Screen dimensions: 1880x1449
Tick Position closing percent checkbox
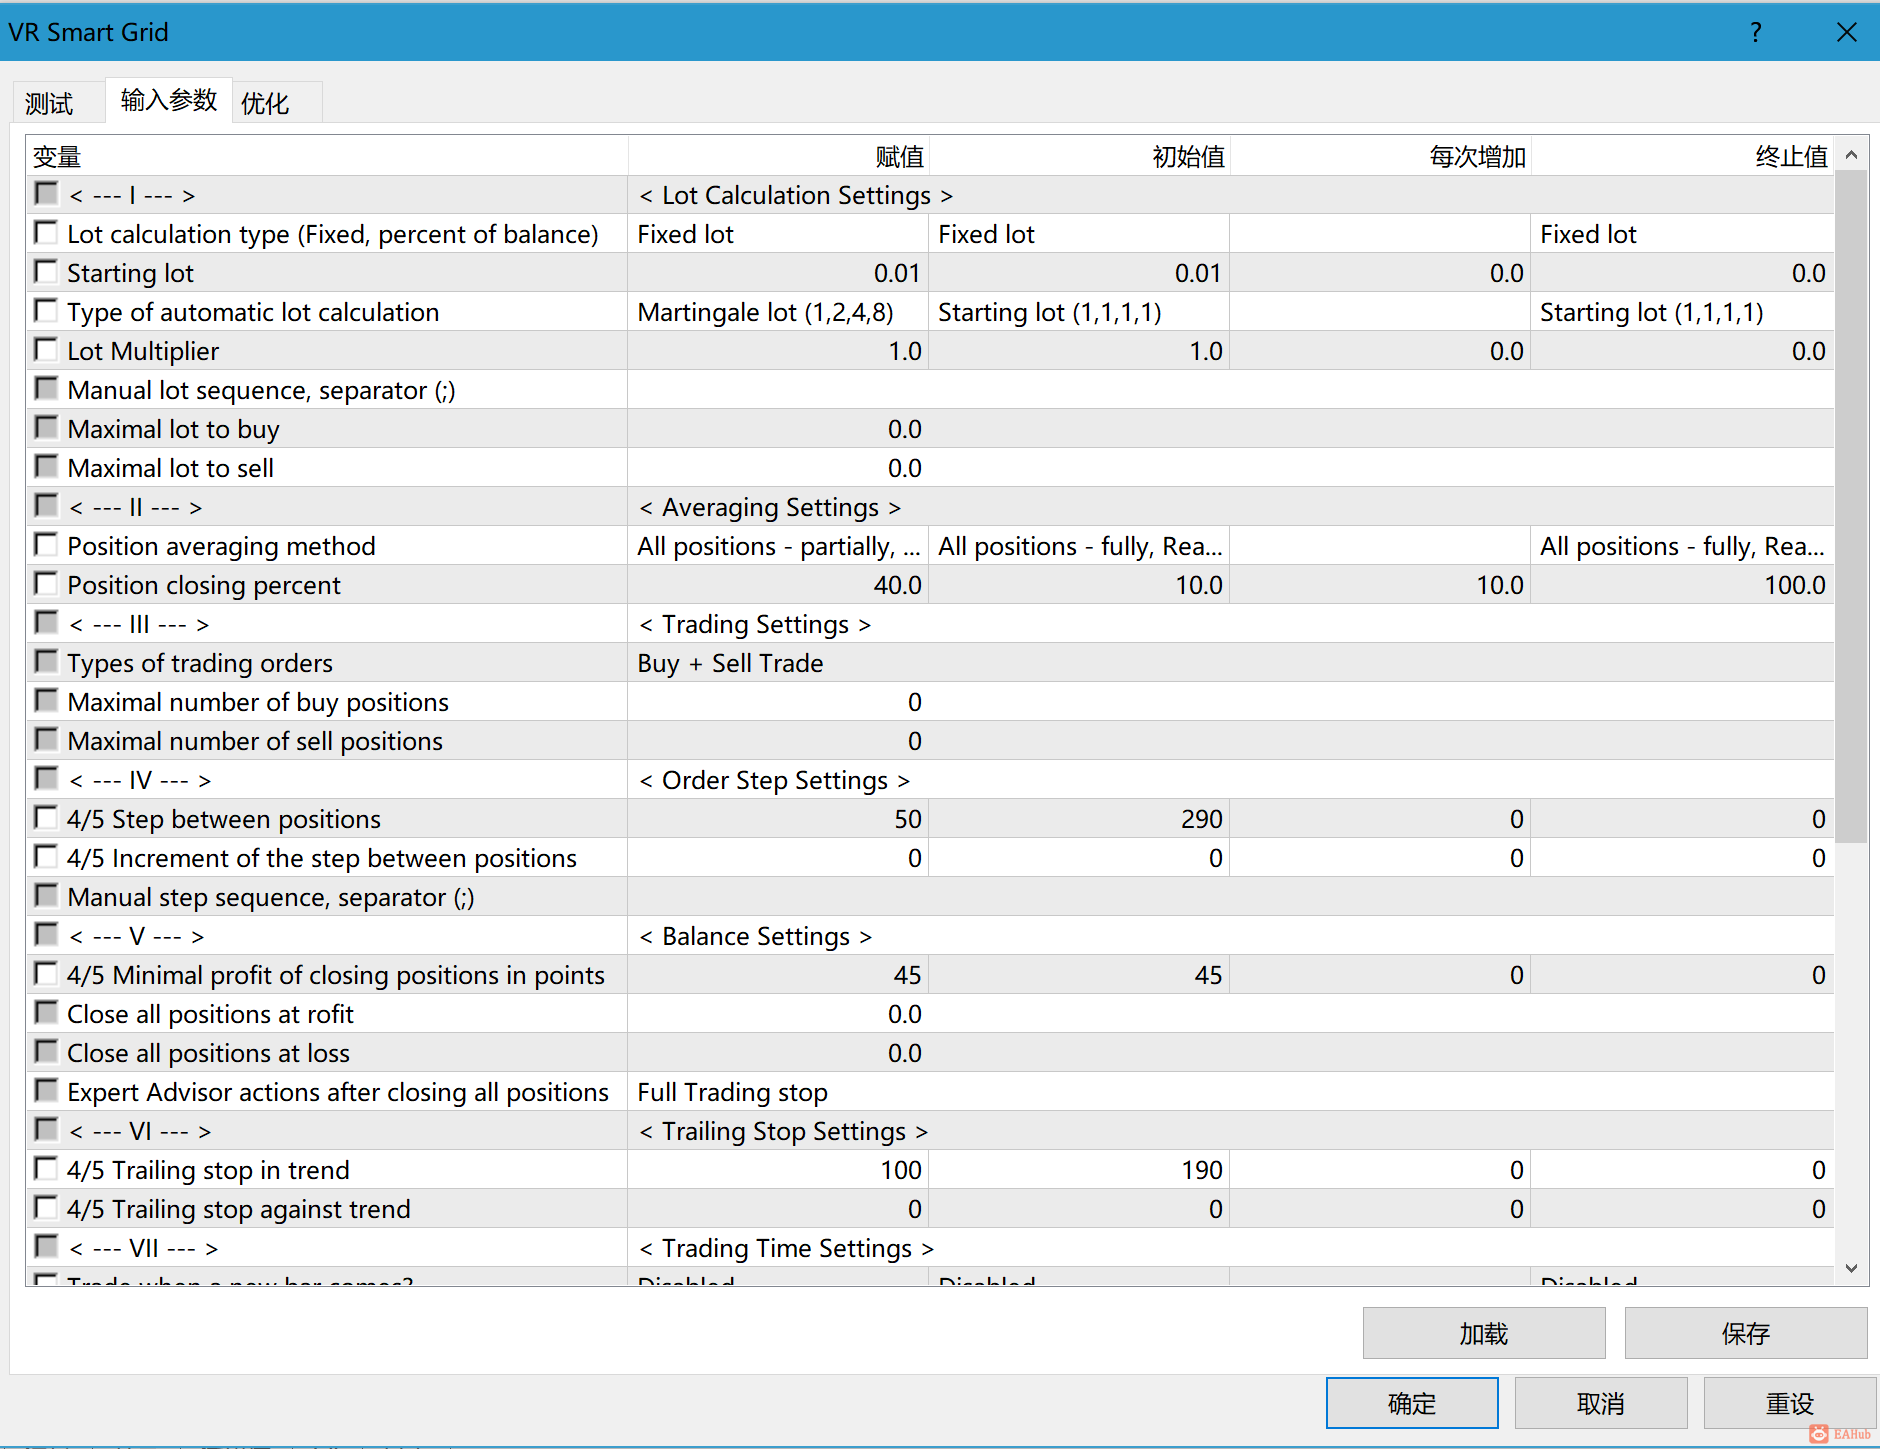point(46,583)
